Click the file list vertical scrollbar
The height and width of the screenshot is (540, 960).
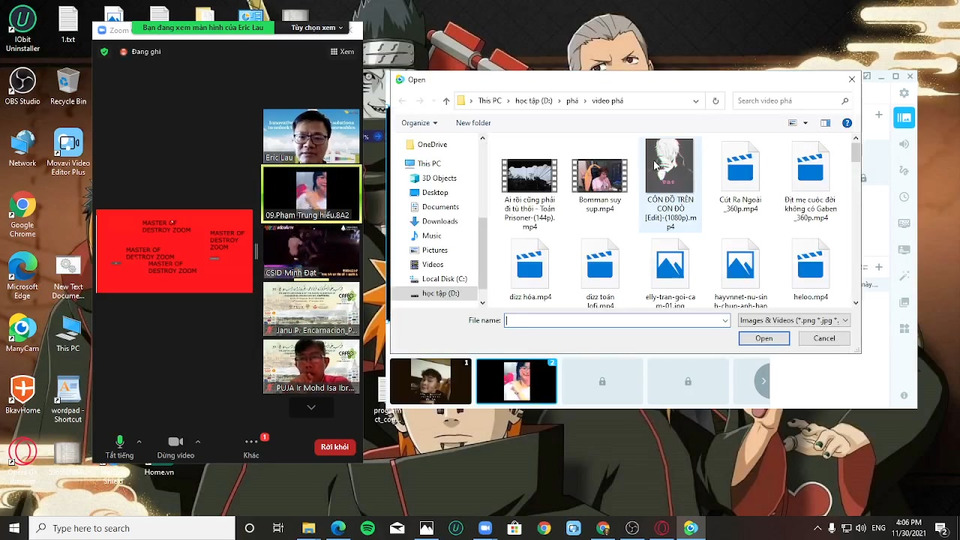pyautogui.click(x=855, y=220)
